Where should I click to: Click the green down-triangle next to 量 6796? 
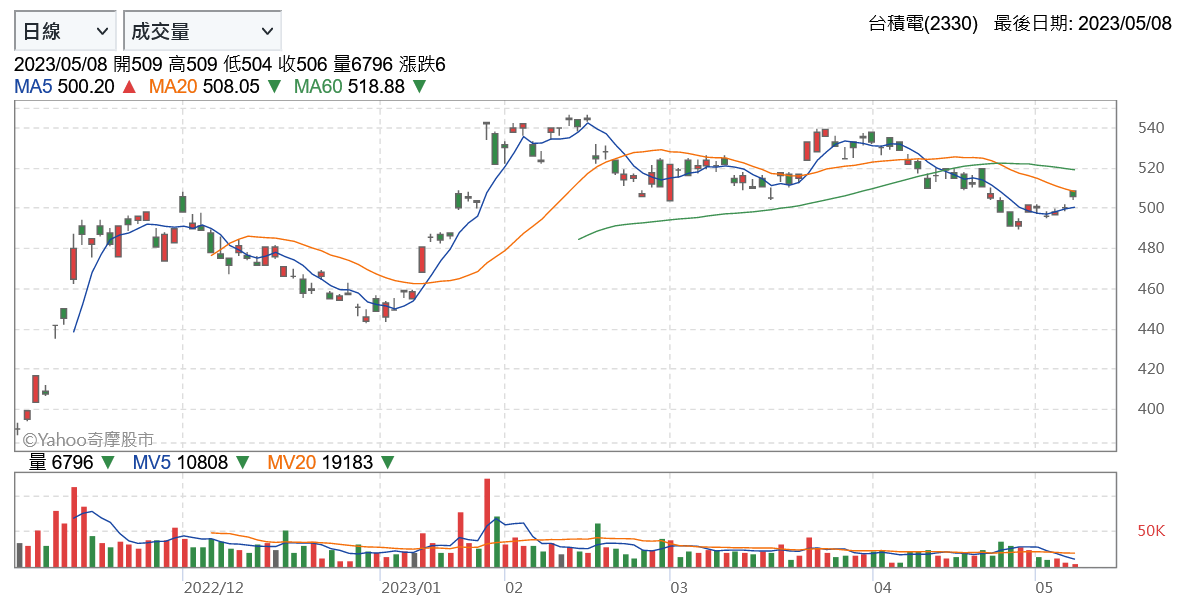108,462
